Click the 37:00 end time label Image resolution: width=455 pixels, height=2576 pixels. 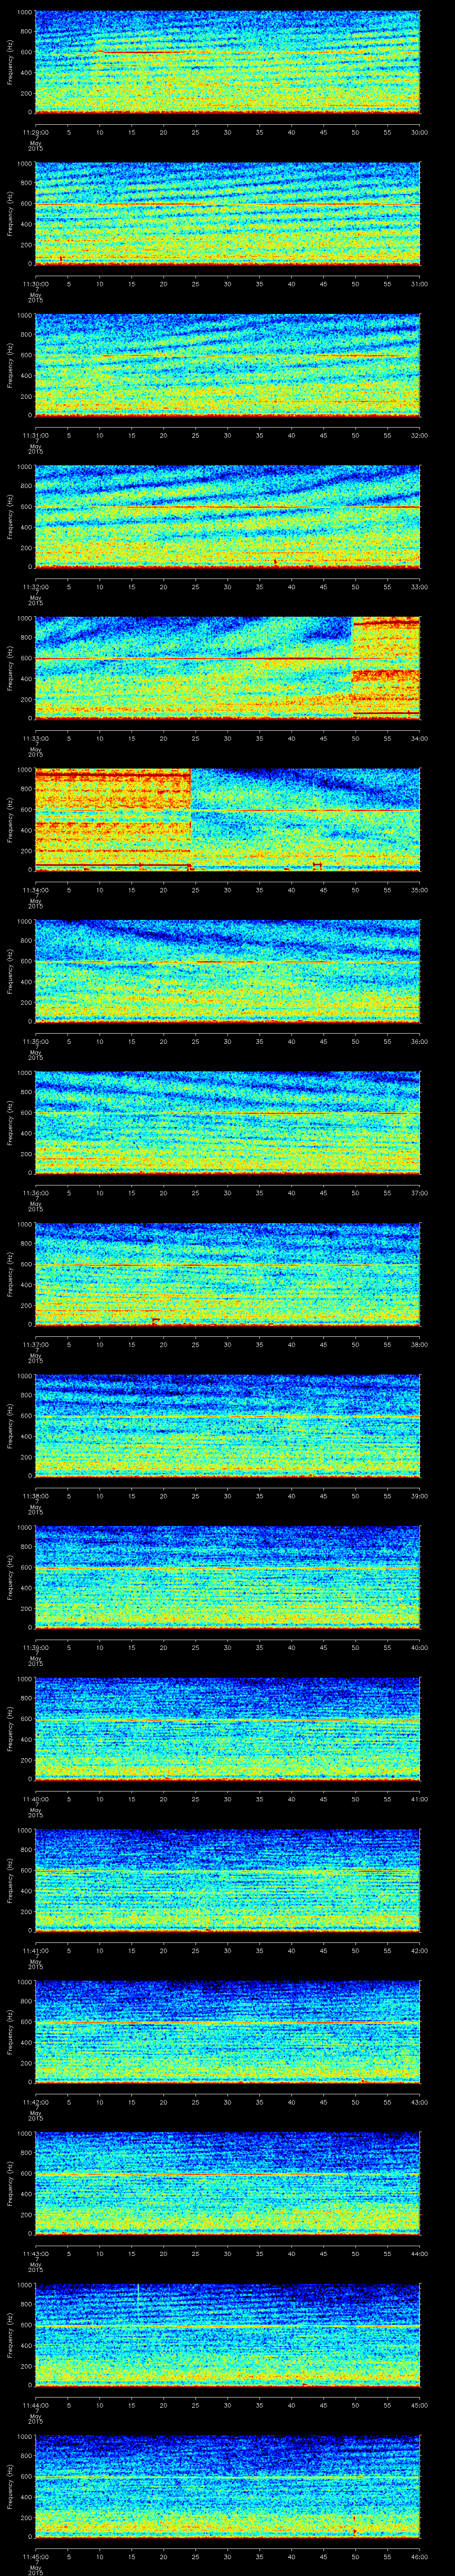(x=419, y=1193)
